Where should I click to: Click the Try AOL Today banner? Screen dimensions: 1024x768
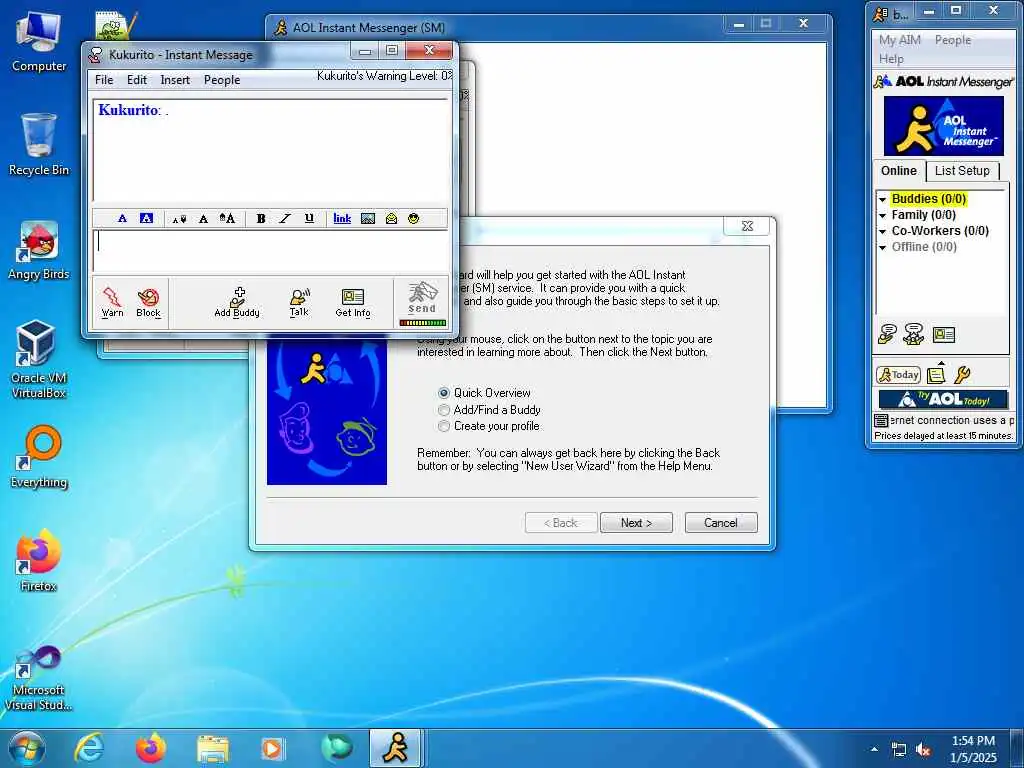[943, 399]
